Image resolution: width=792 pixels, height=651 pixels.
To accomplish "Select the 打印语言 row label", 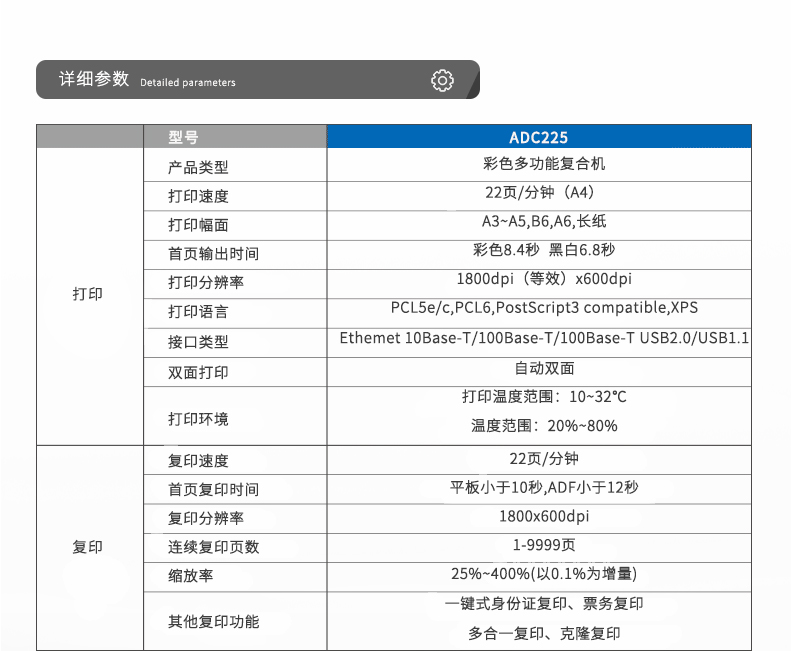I will (198, 312).
